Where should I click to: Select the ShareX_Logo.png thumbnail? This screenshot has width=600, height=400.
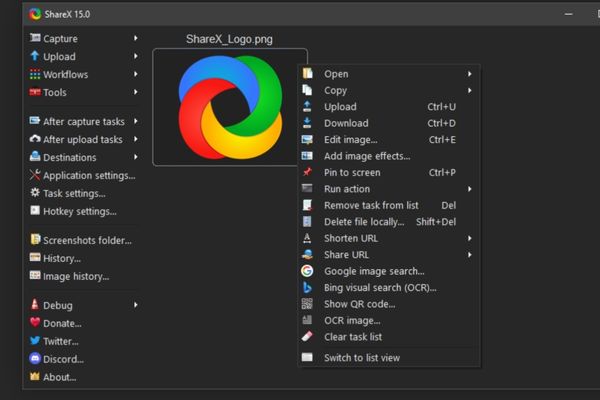click(x=229, y=106)
